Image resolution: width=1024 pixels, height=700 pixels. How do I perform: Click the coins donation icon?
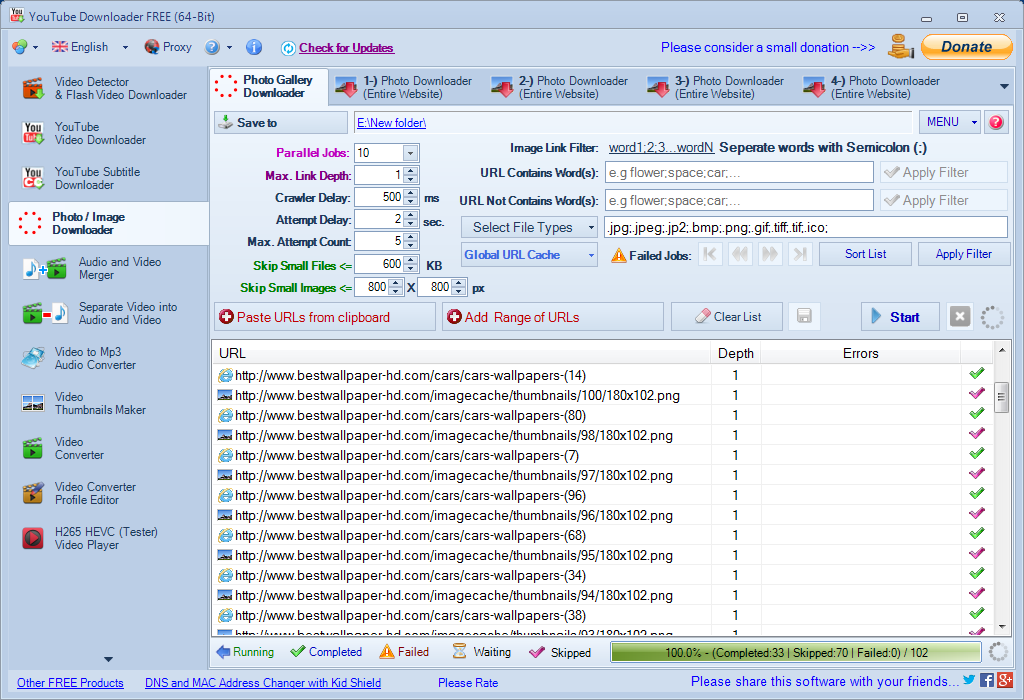click(x=901, y=47)
